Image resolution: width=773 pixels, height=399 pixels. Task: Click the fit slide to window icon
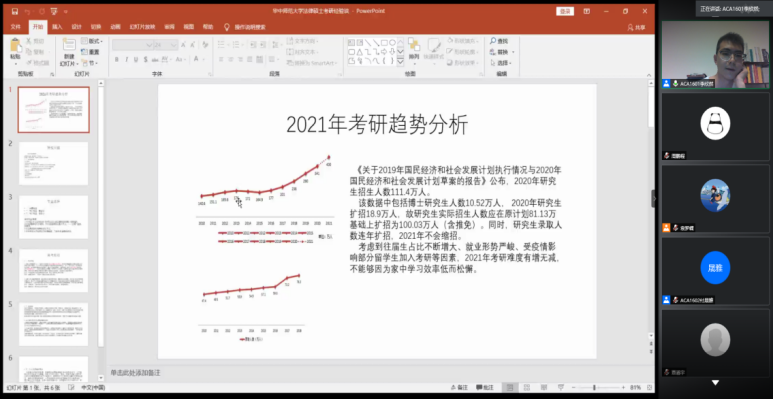tap(648, 388)
